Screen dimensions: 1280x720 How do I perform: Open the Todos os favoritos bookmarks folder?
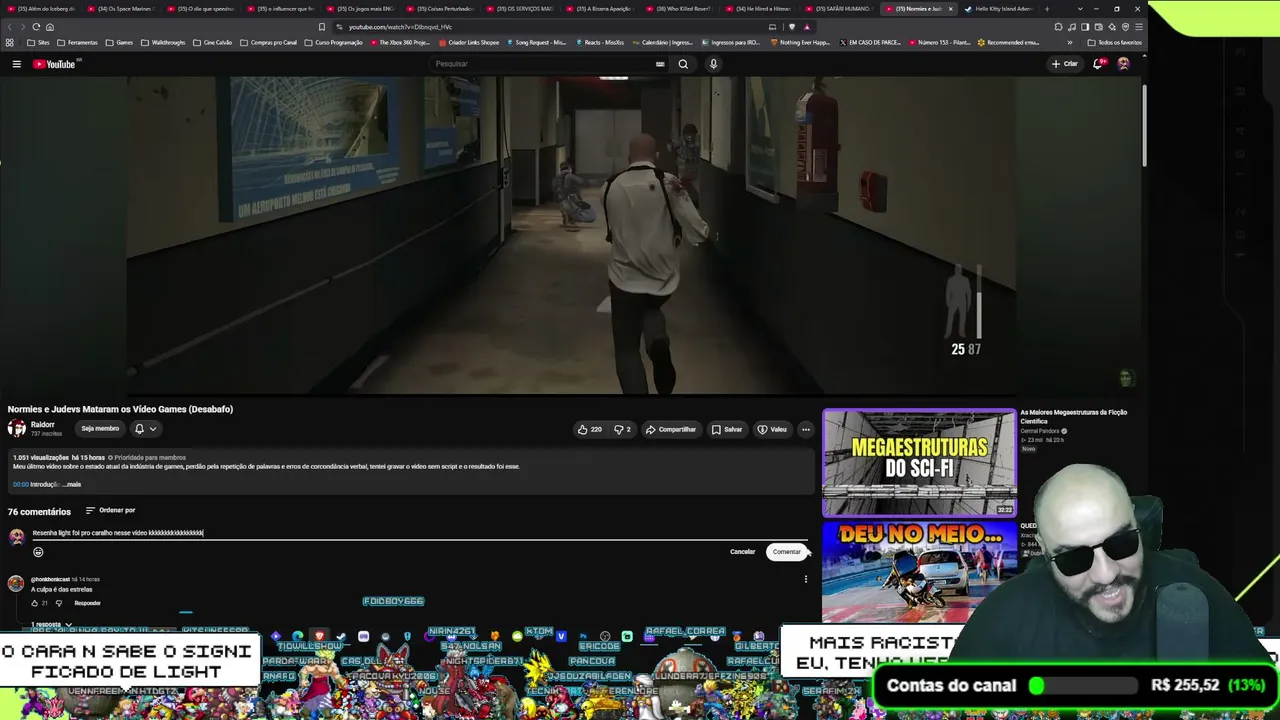pos(1115,43)
